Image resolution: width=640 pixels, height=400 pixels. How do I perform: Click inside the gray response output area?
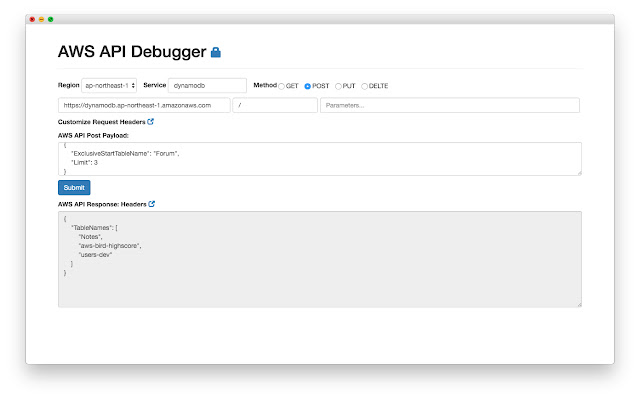(x=320, y=259)
